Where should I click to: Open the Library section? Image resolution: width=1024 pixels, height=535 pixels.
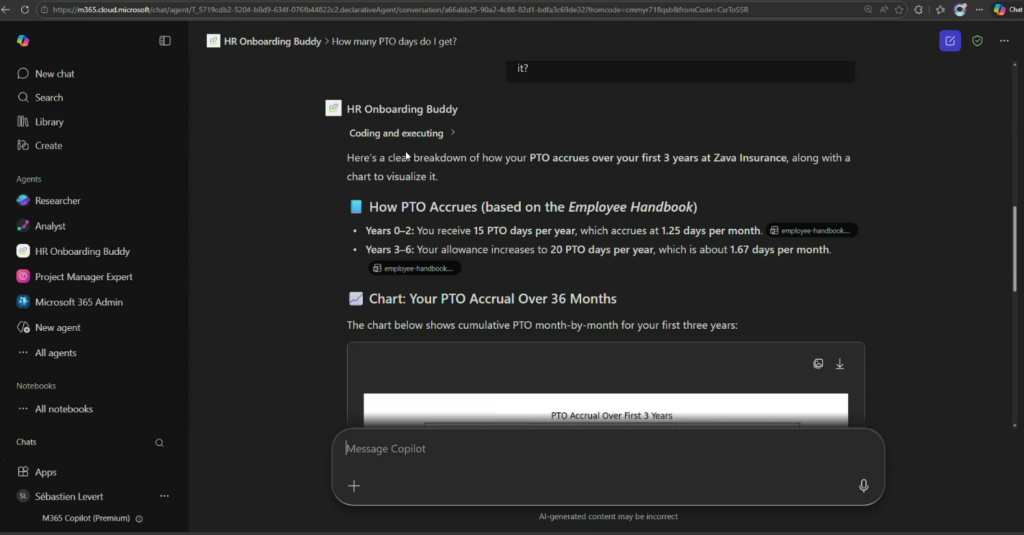[49, 122]
